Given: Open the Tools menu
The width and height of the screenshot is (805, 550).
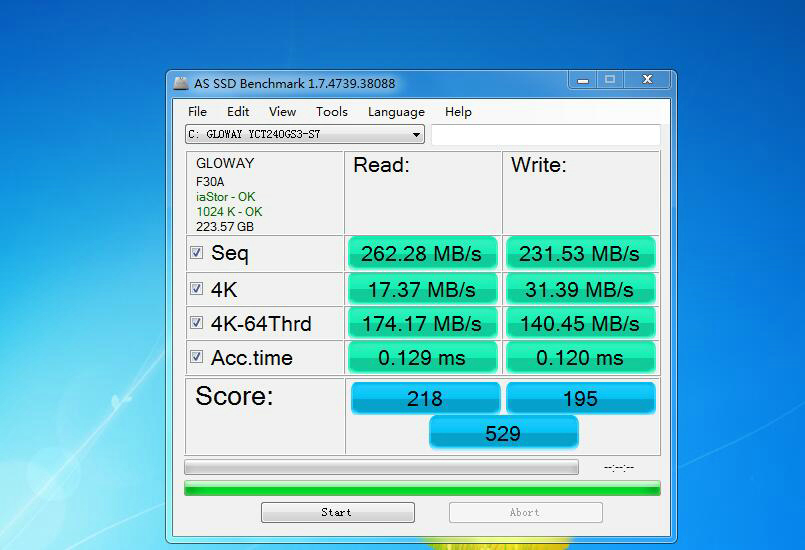Looking at the screenshot, I should [x=332, y=111].
